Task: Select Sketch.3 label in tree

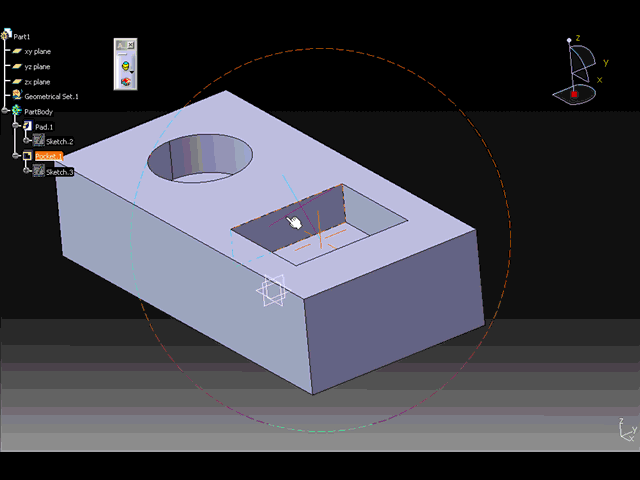Action: [x=60, y=172]
